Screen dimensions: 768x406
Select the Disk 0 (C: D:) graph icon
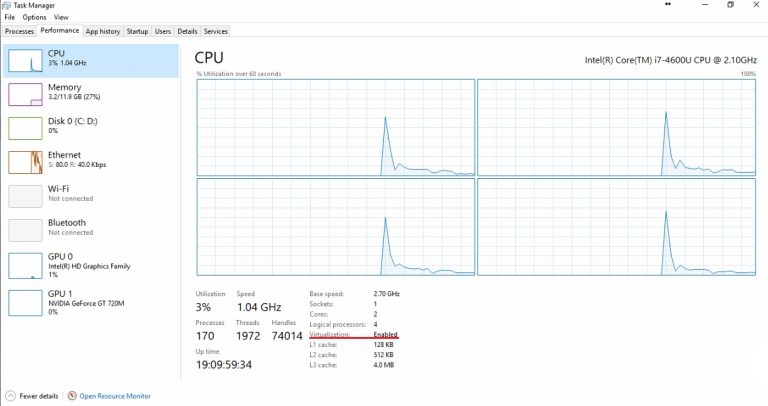[x=25, y=127]
